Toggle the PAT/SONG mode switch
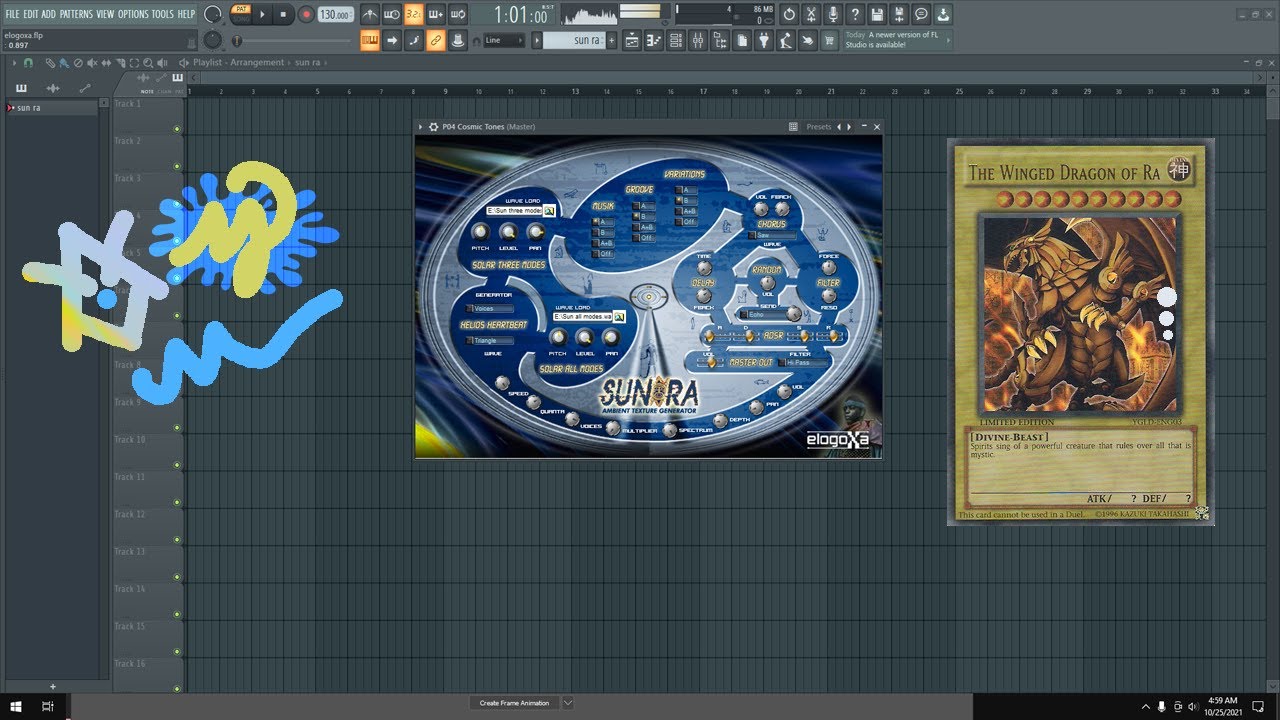 point(241,14)
